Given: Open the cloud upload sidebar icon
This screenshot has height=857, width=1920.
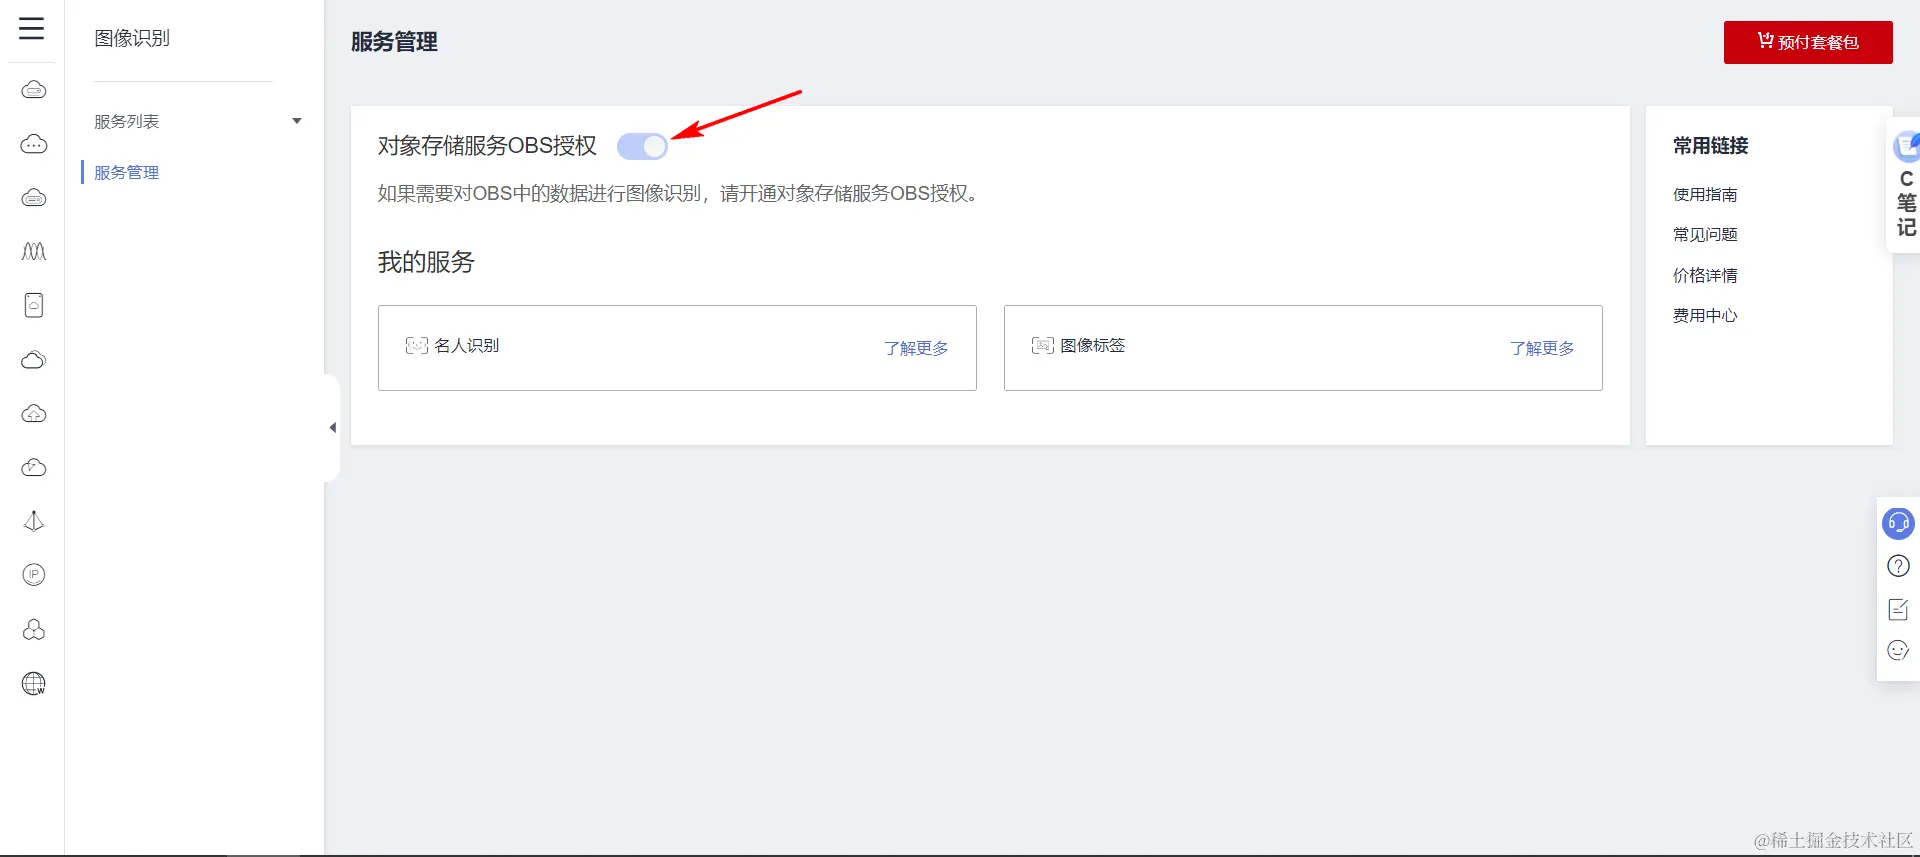Looking at the screenshot, I should tap(34, 413).
